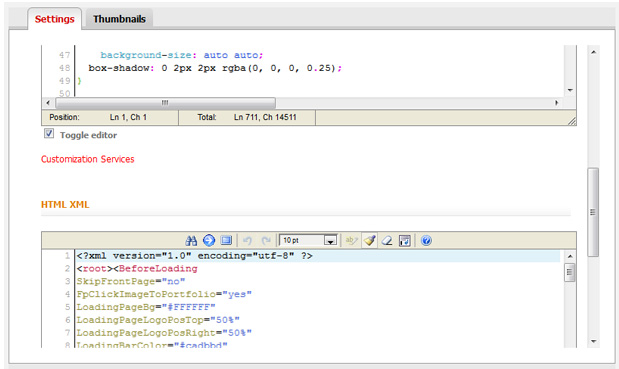Click the XML editor vertical scroll thumb

[x=570, y=273]
